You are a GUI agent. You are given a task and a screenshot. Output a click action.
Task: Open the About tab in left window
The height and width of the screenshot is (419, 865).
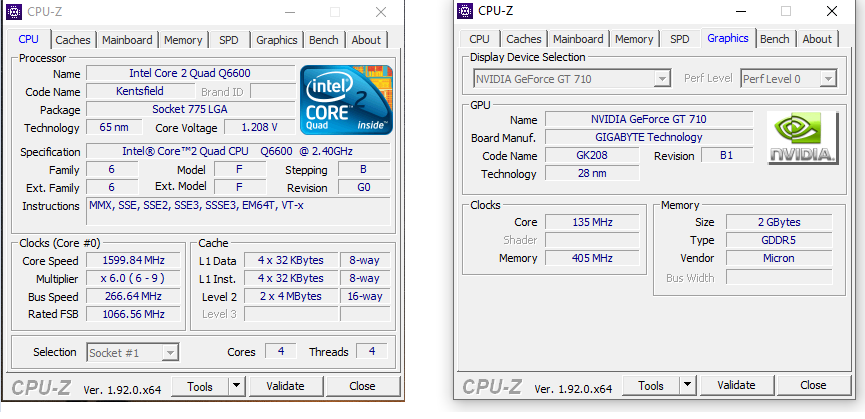tap(366, 40)
